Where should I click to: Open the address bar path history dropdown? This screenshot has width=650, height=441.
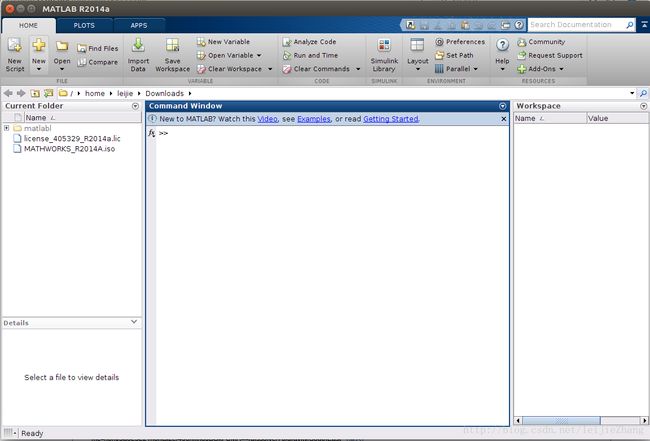tap(632, 93)
